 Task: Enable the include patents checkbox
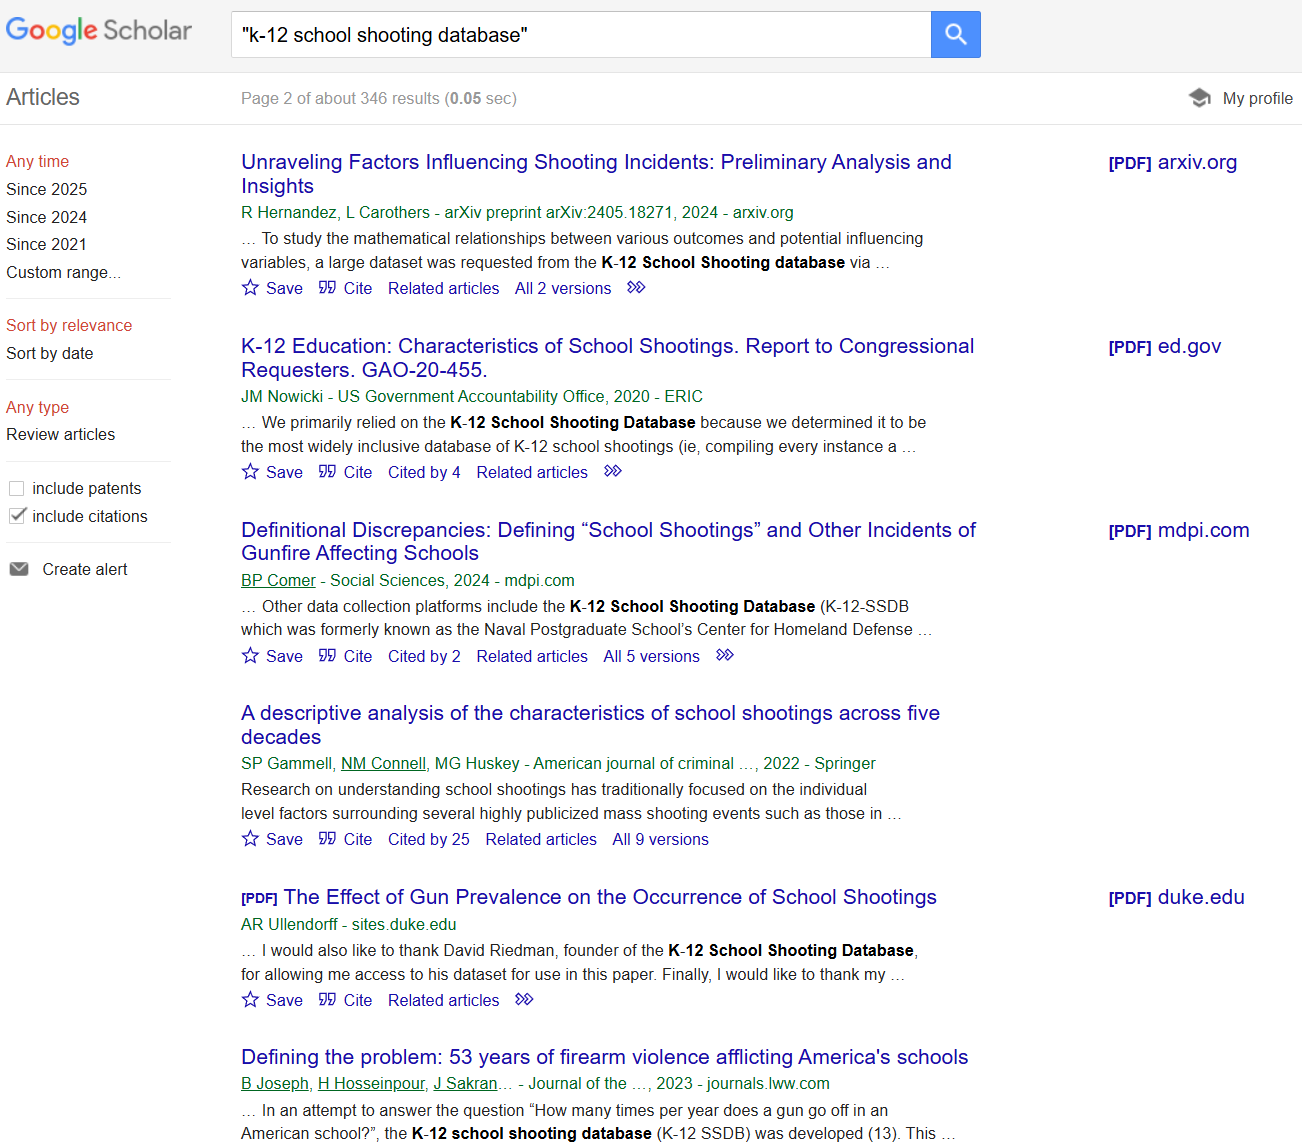click(x=16, y=489)
